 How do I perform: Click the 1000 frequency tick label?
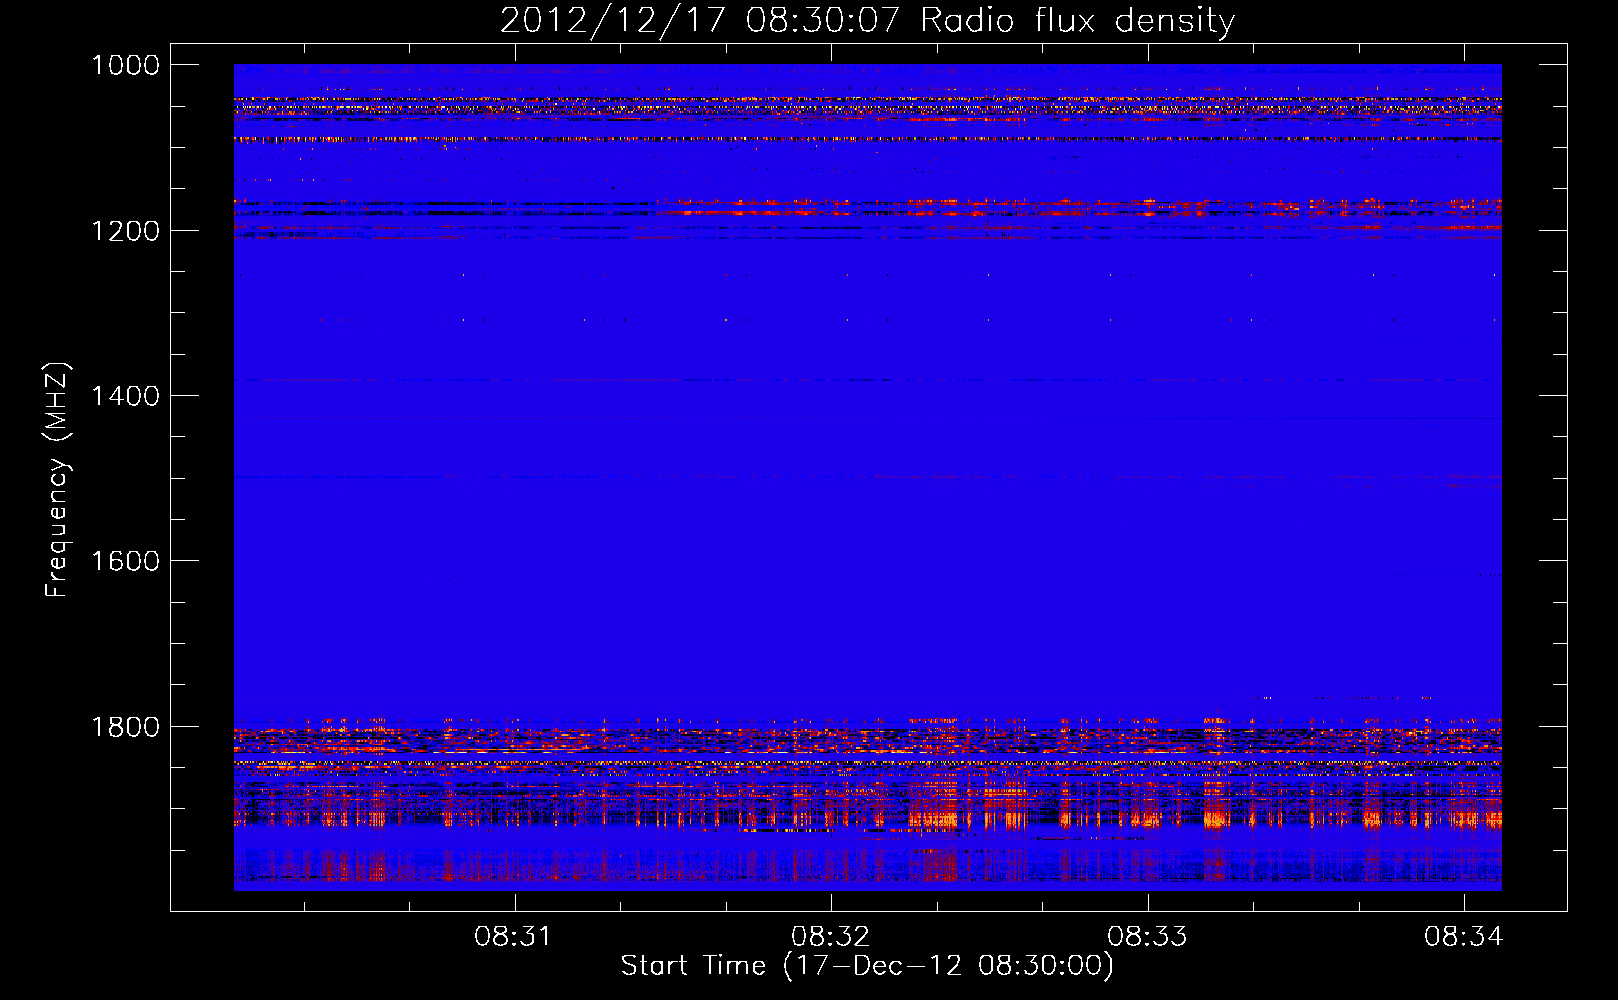125,65
